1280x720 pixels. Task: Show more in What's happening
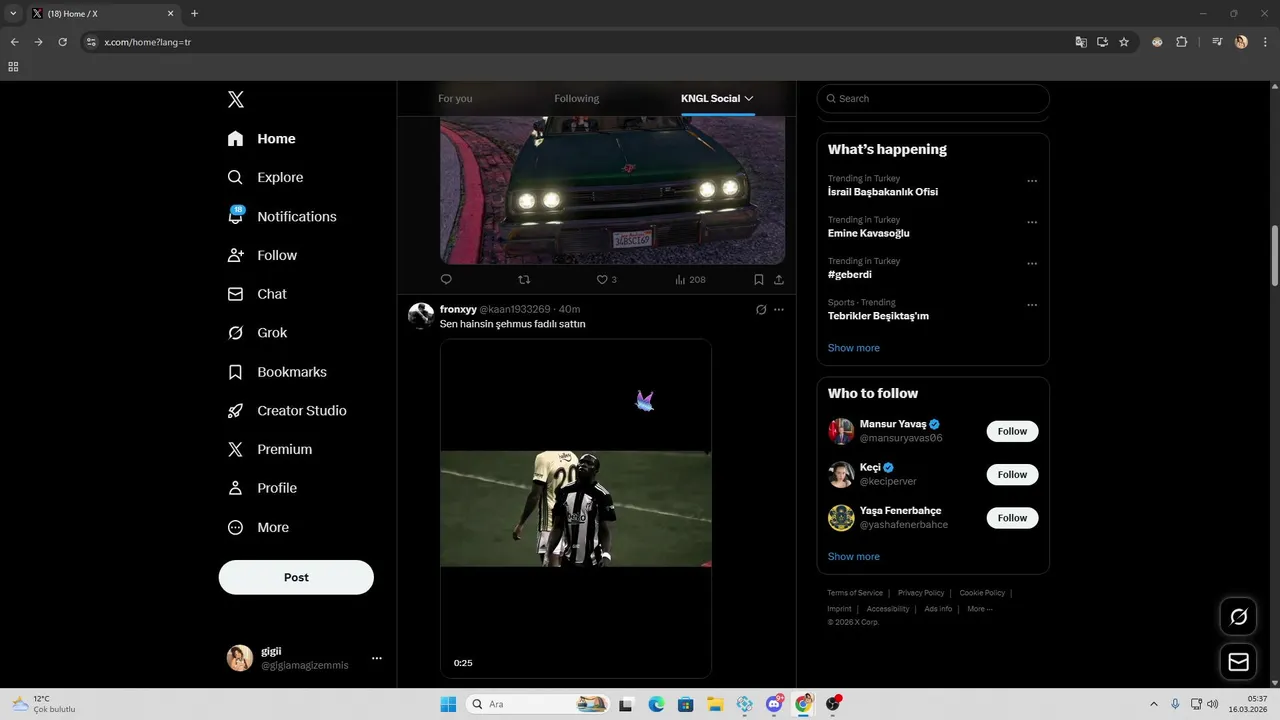coord(854,348)
